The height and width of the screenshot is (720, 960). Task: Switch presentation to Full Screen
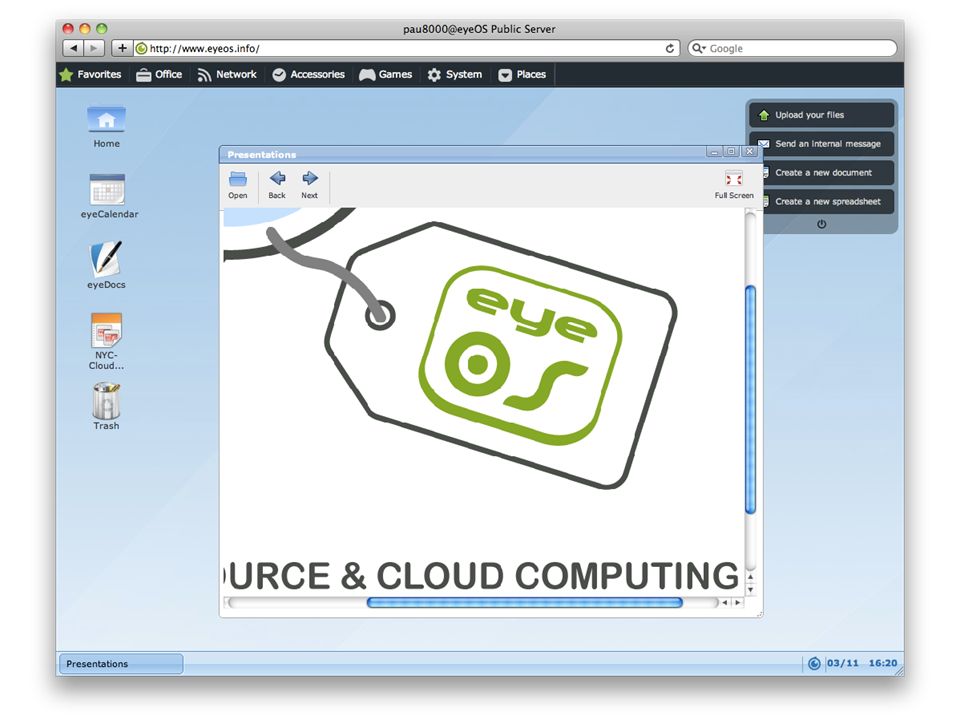point(733,185)
